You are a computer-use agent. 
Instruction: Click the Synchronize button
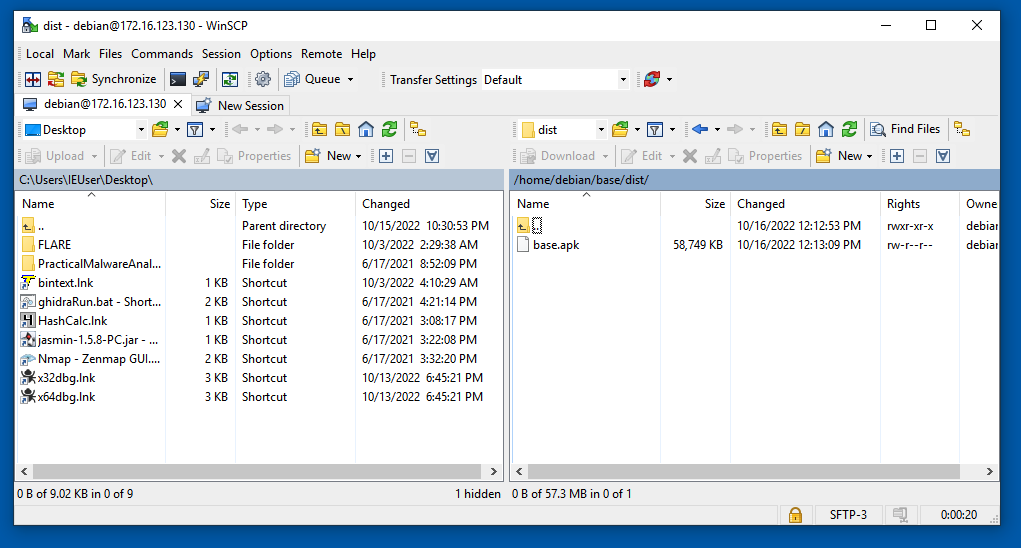(114, 79)
